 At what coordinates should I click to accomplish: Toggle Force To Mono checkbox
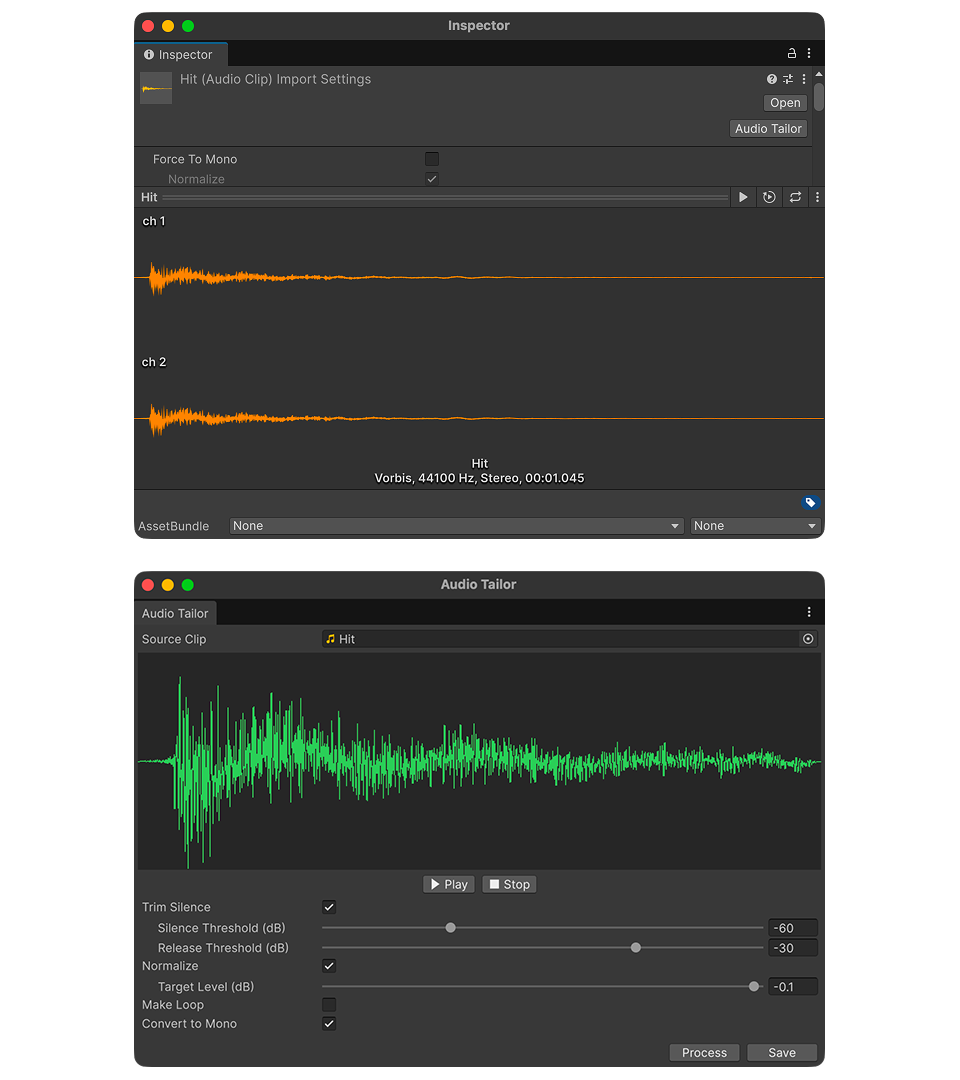432,159
